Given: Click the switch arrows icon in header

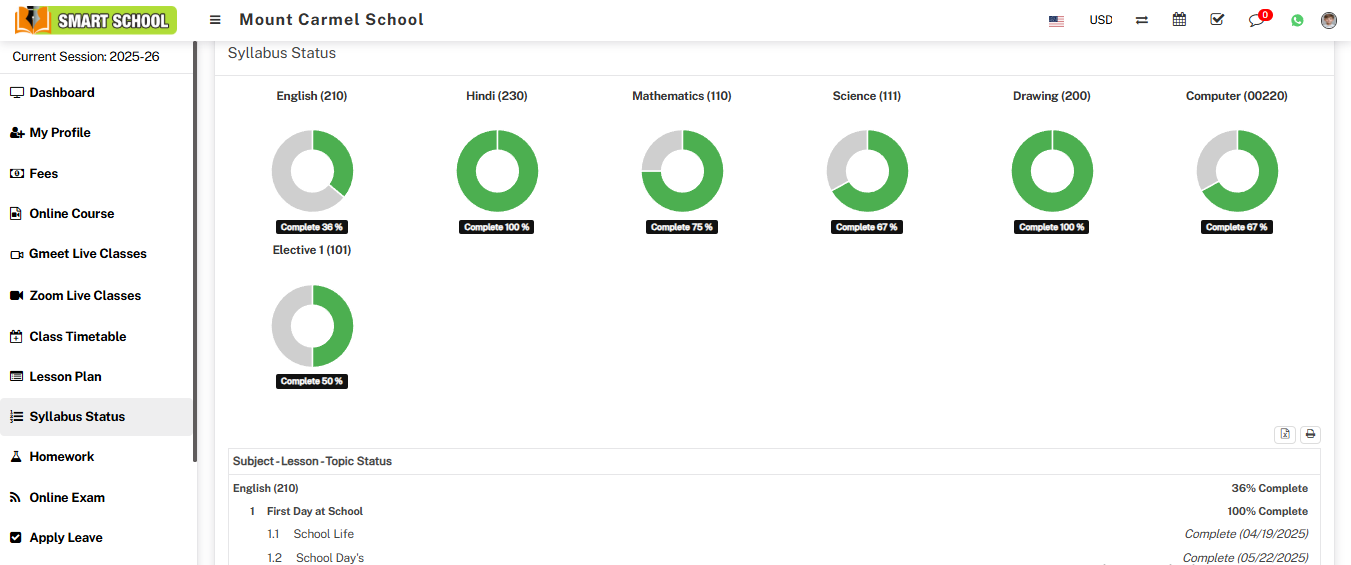Looking at the screenshot, I should pos(1141,20).
